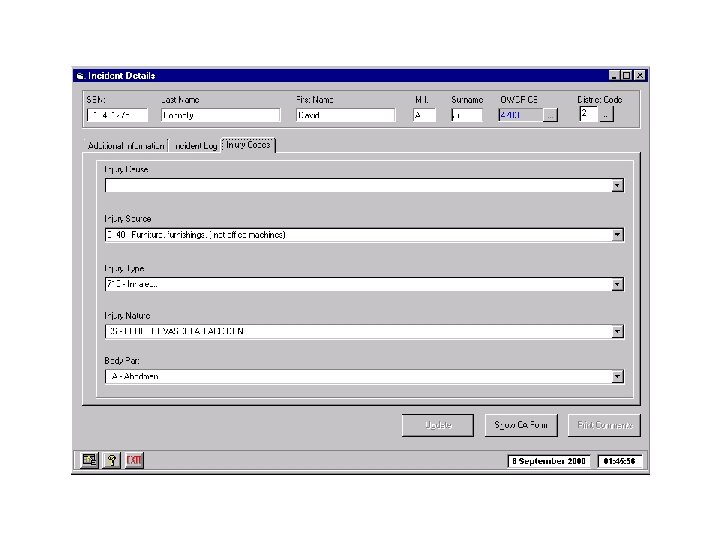The width and height of the screenshot is (720, 540).
Task: Click the Print Comments button
Action: pos(604,425)
